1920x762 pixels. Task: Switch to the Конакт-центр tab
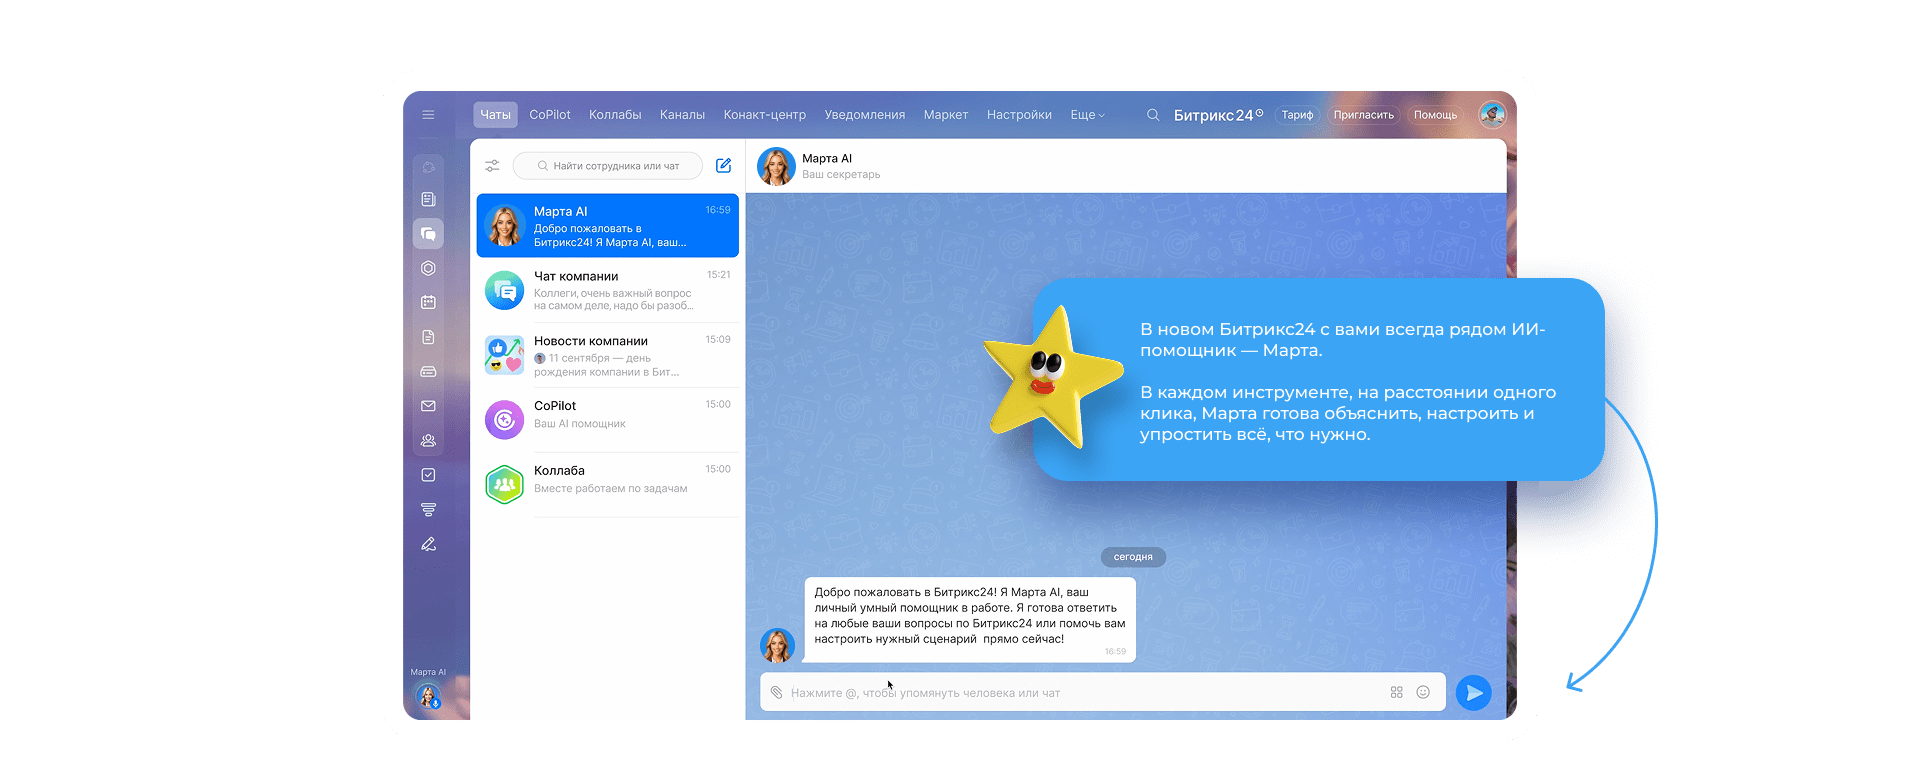pos(765,115)
